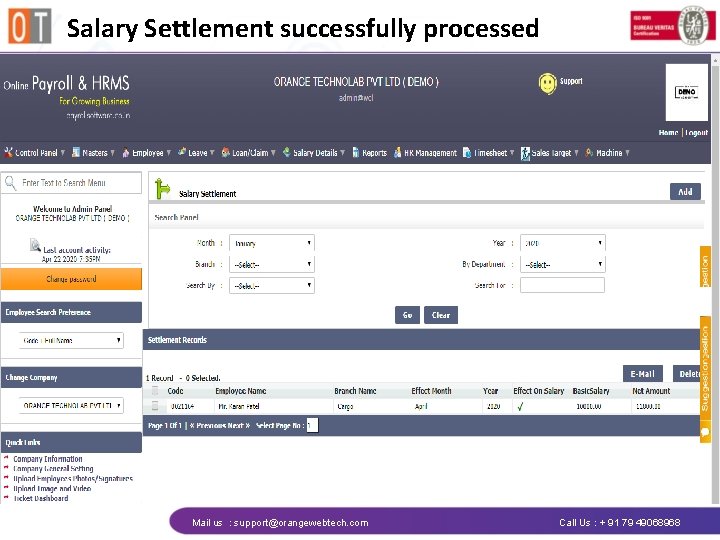Click the Control Panel wrench icon
Image resolution: width=720 pixels, height=540 pixels.
pyautogui.click(x=8, y=152)
